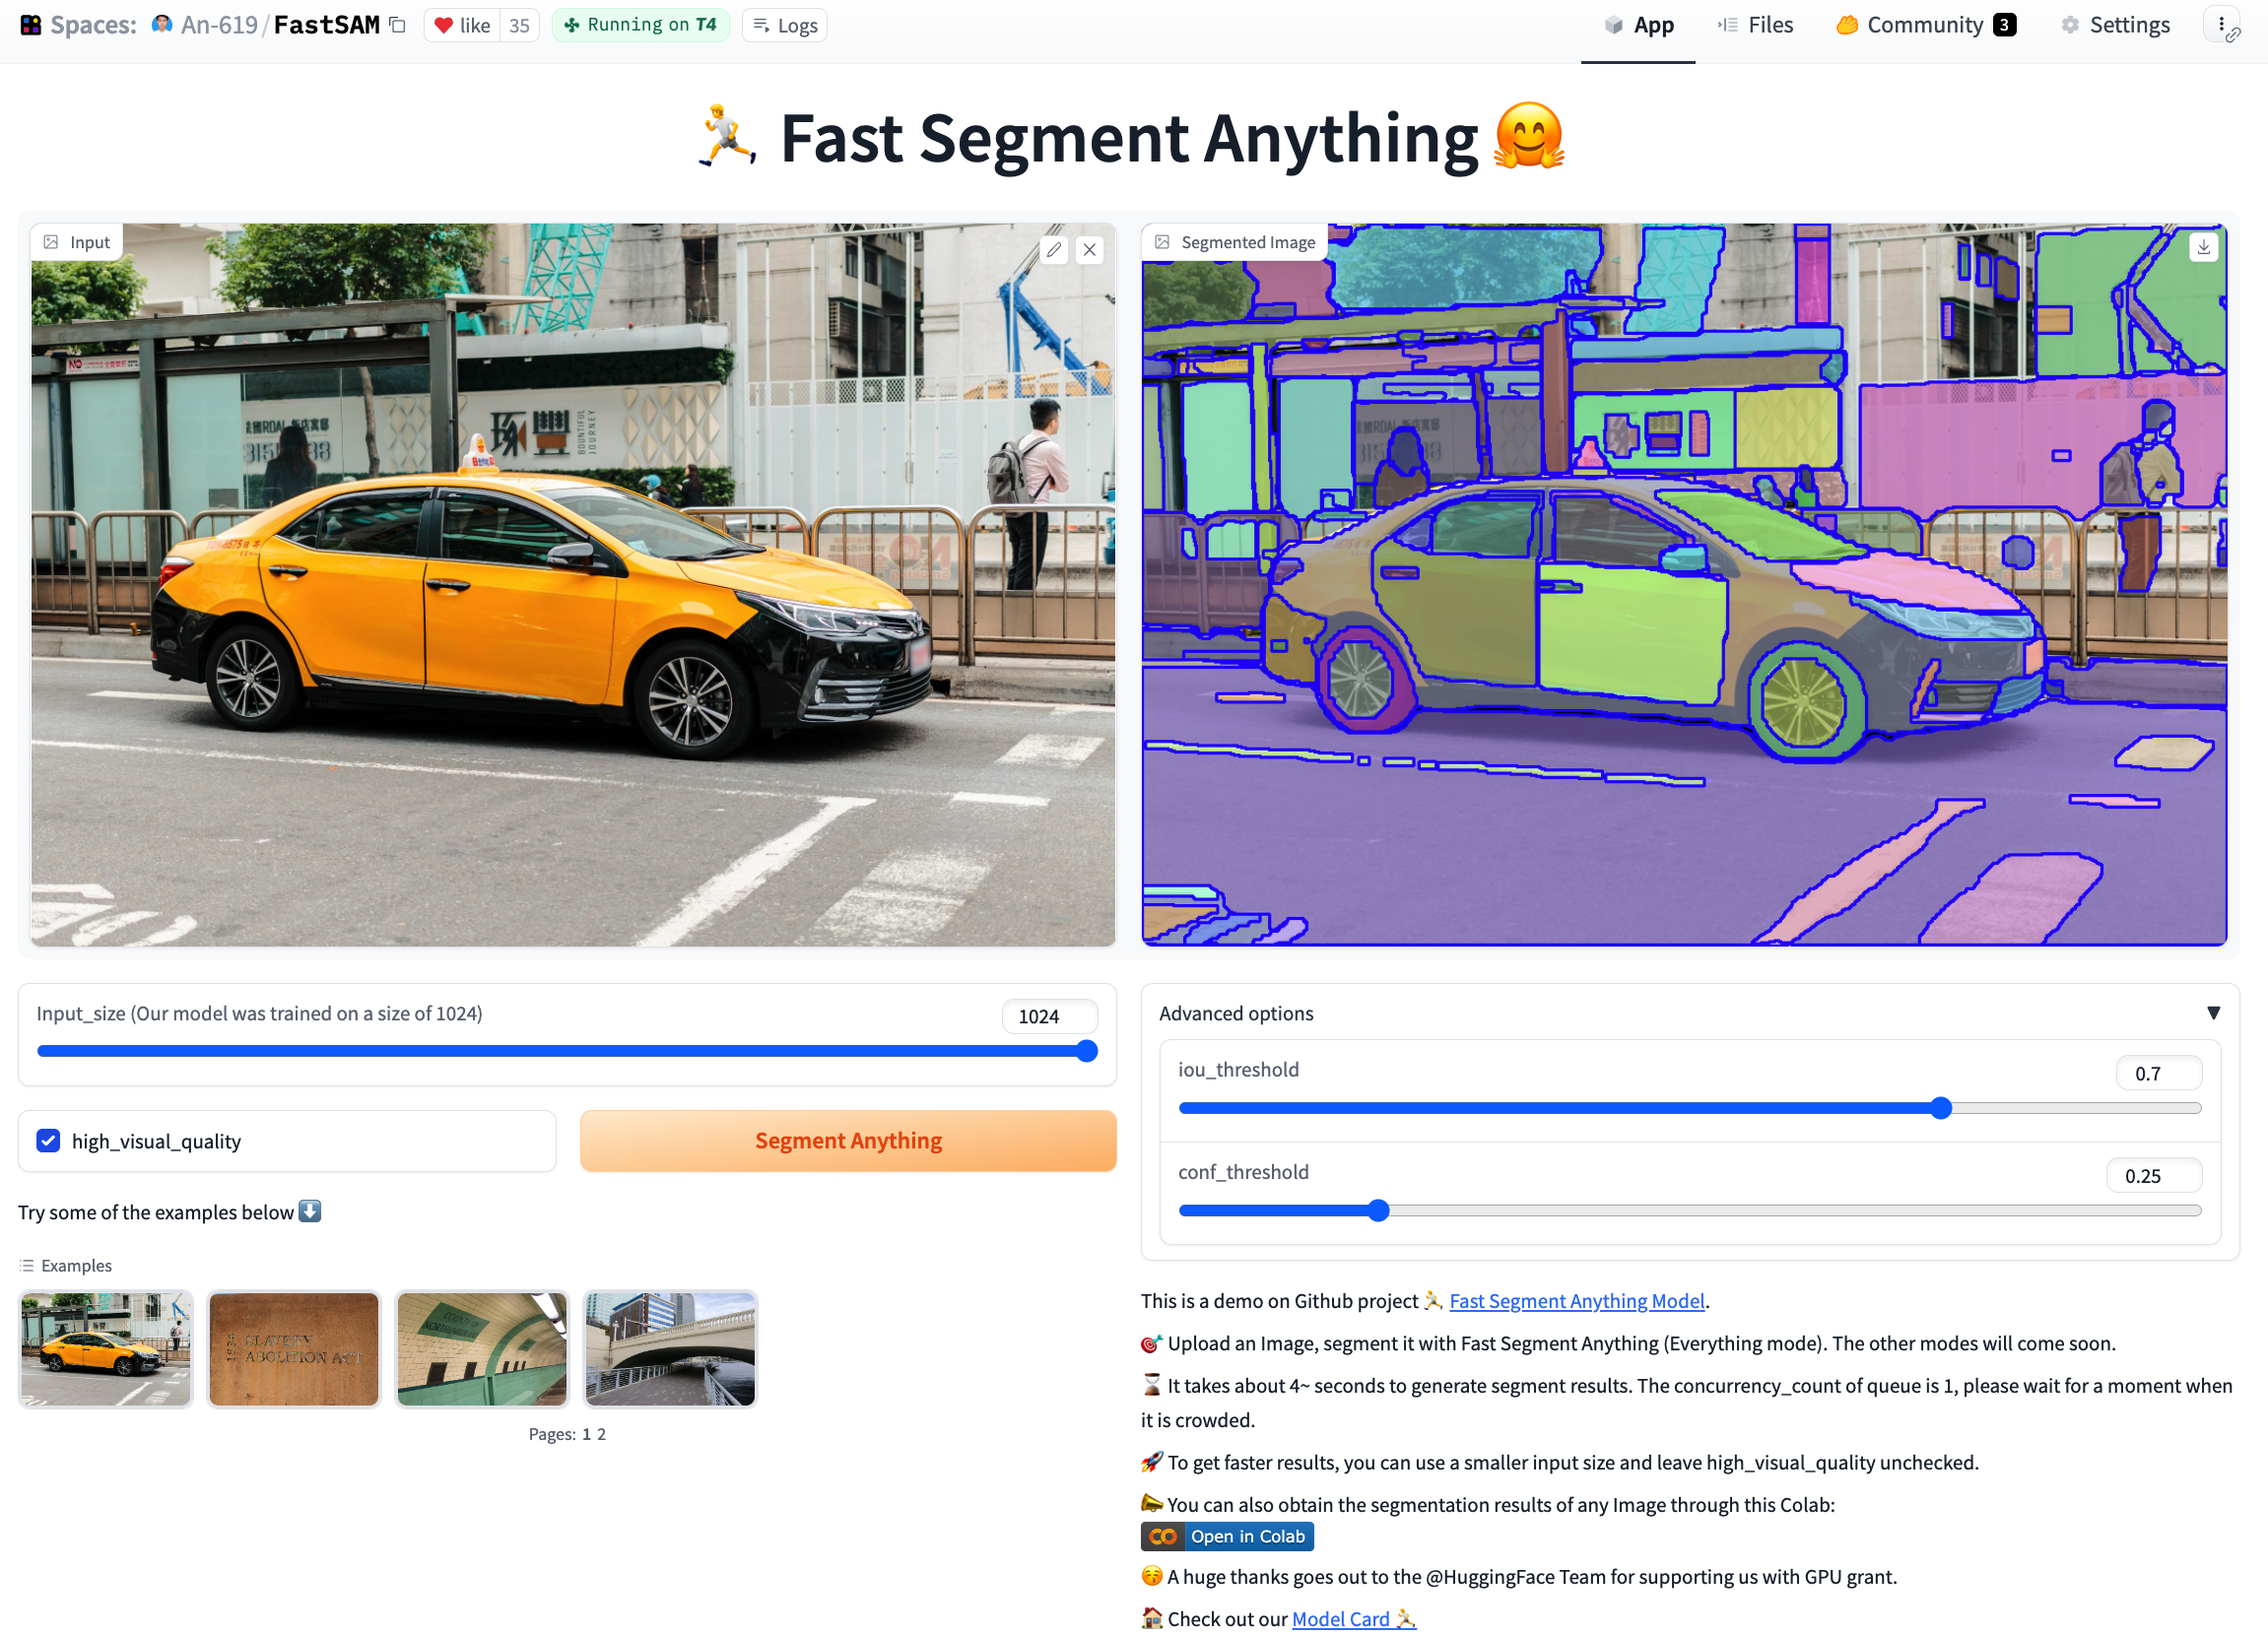Select the yellow taxi example thumbnail
The image size is (2268, 1635).
106,1349
